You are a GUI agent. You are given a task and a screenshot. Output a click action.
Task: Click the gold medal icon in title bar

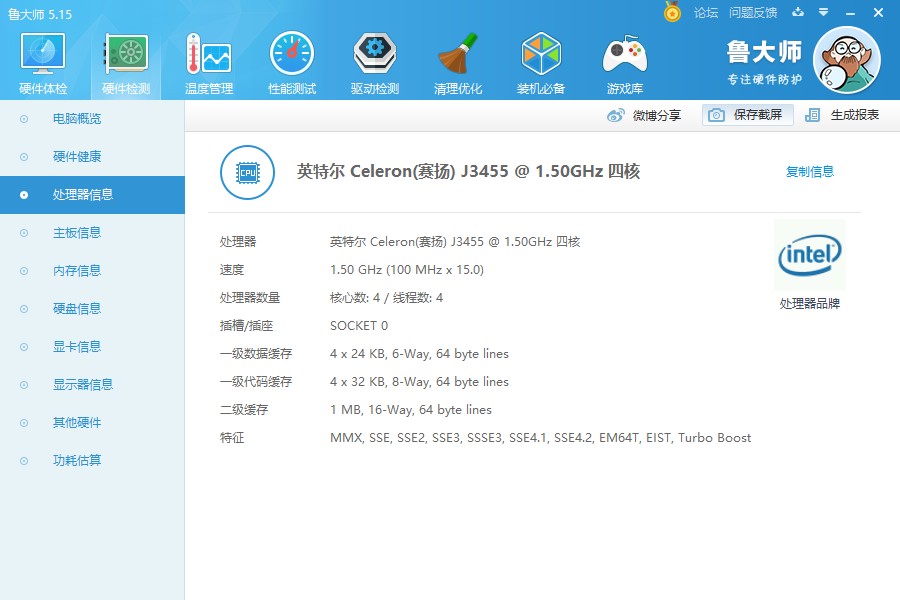672,11
